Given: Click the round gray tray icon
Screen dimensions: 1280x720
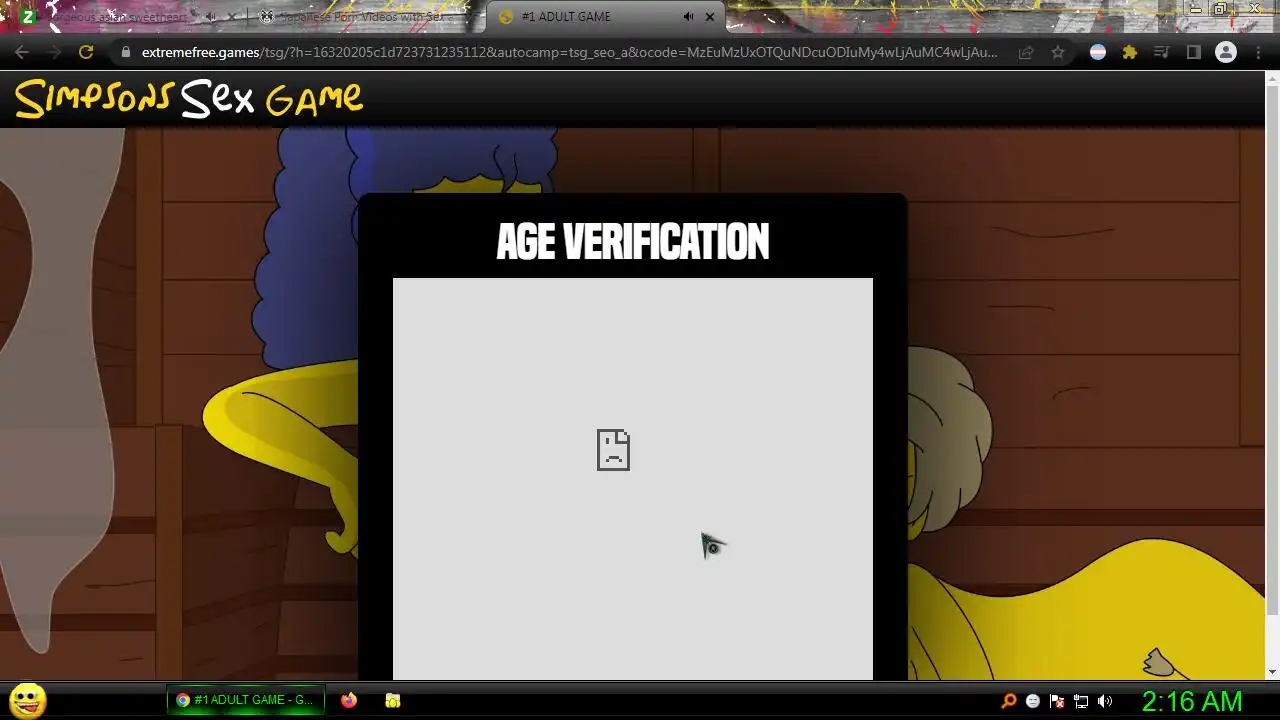Looking at the screenshot, I should coord(1033,701).
